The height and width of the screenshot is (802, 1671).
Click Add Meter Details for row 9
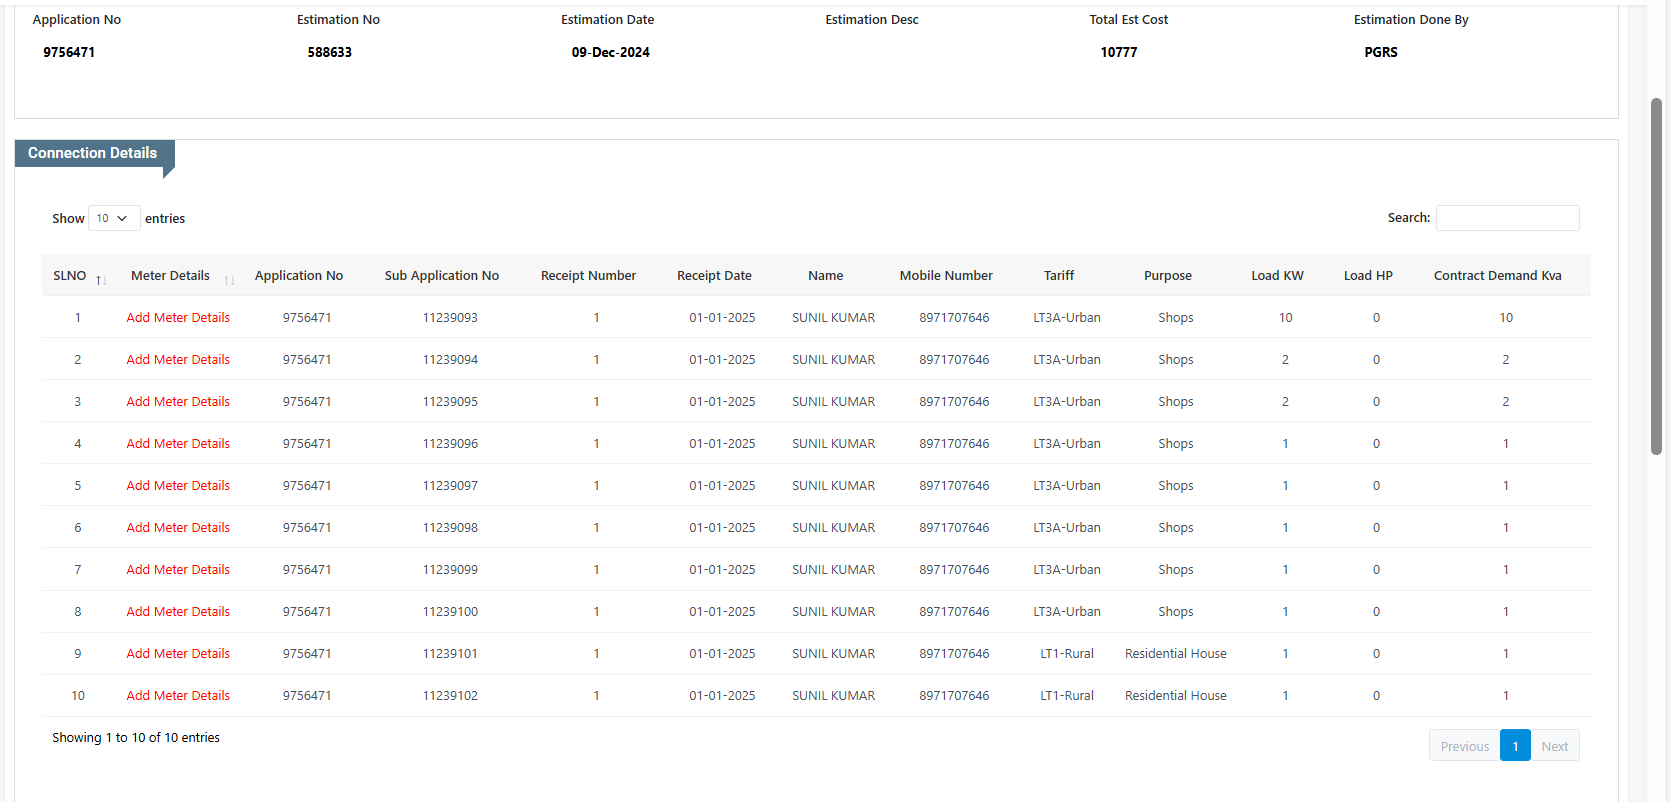tap(178, 654)
